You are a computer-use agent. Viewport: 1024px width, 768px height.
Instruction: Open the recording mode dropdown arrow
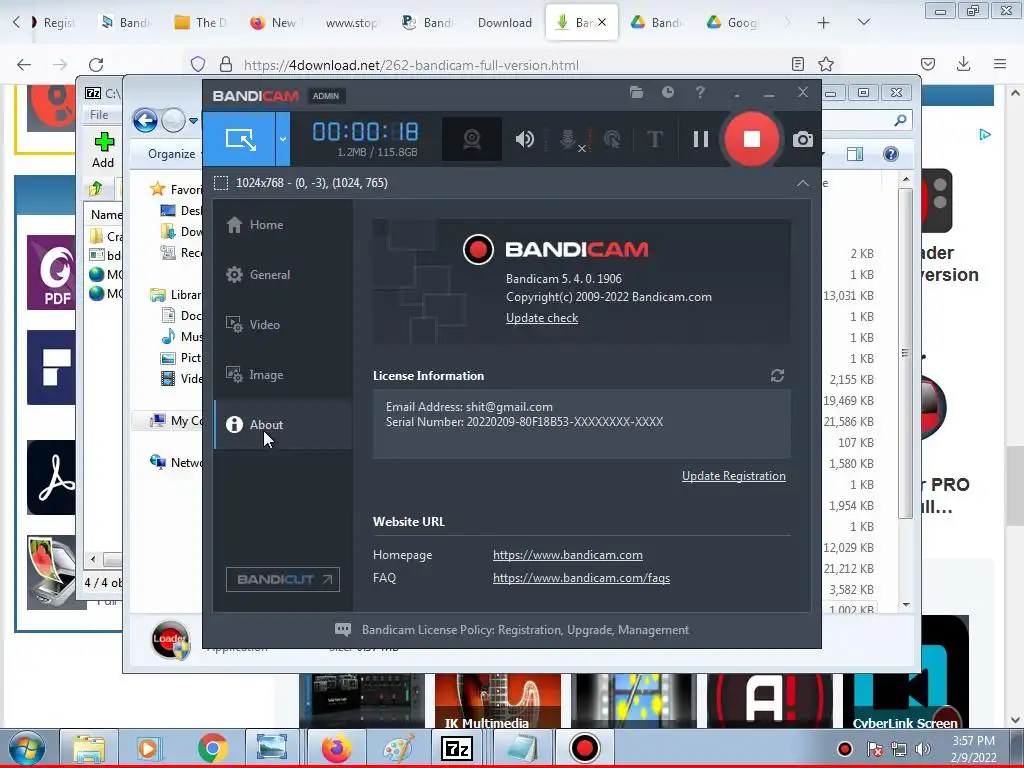[x=283, y=139]
